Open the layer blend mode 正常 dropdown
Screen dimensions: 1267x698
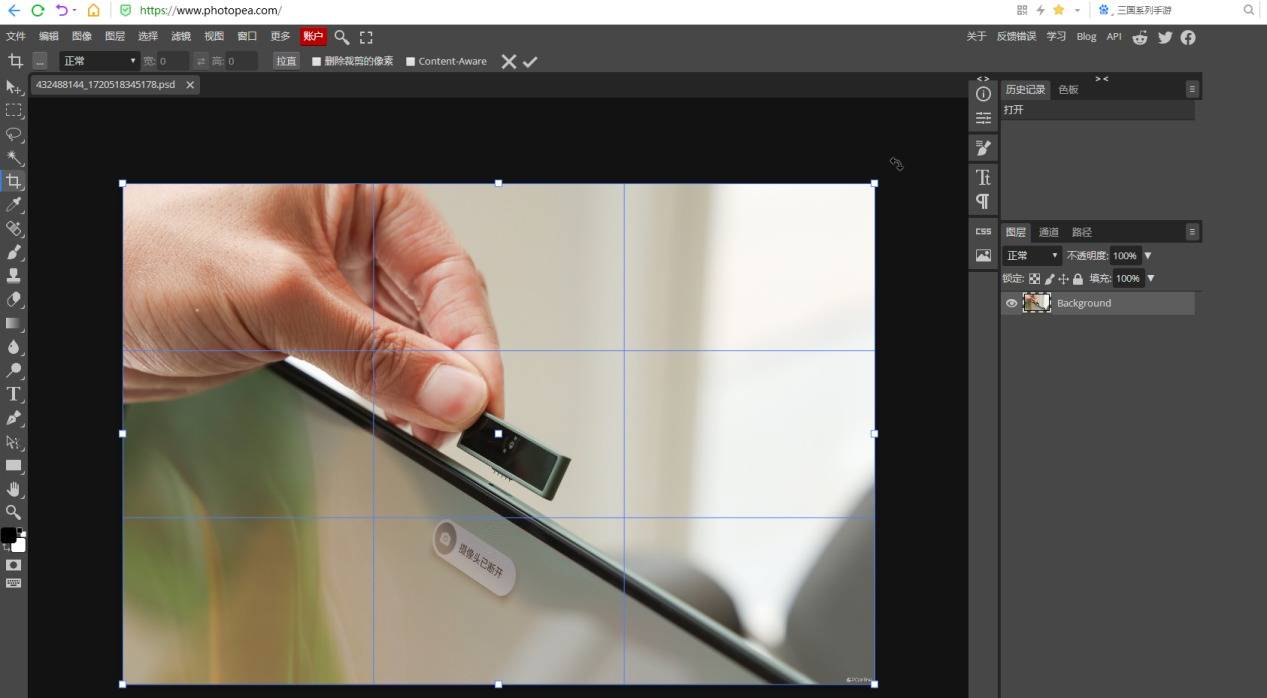tap(1031, 256)
